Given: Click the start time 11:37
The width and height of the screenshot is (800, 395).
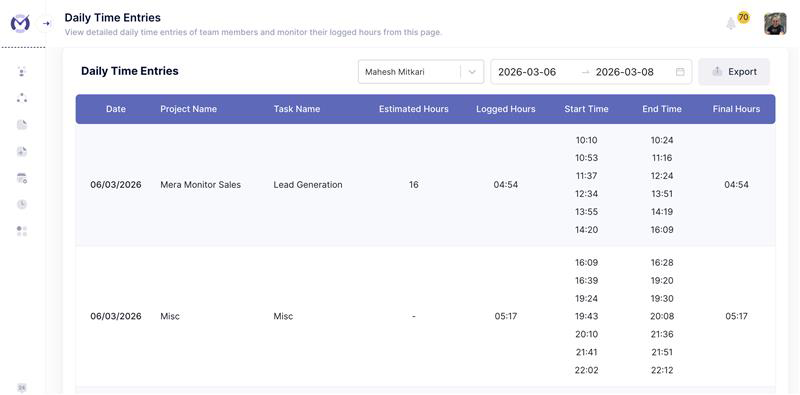Looking at the screenshot, I should 586,176.
